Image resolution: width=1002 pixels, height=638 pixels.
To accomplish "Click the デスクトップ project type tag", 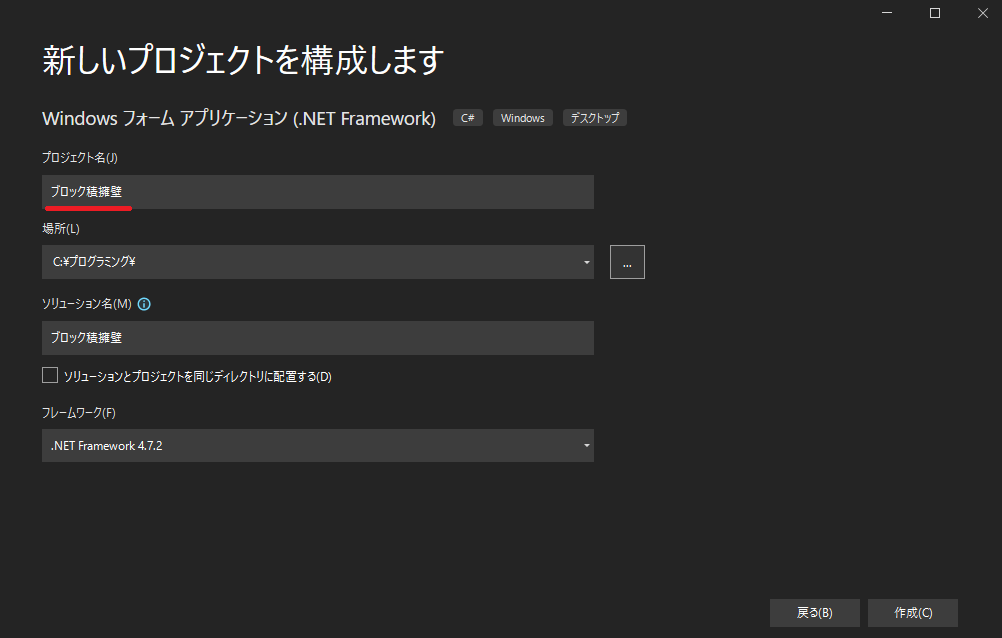I will (595, 118).
